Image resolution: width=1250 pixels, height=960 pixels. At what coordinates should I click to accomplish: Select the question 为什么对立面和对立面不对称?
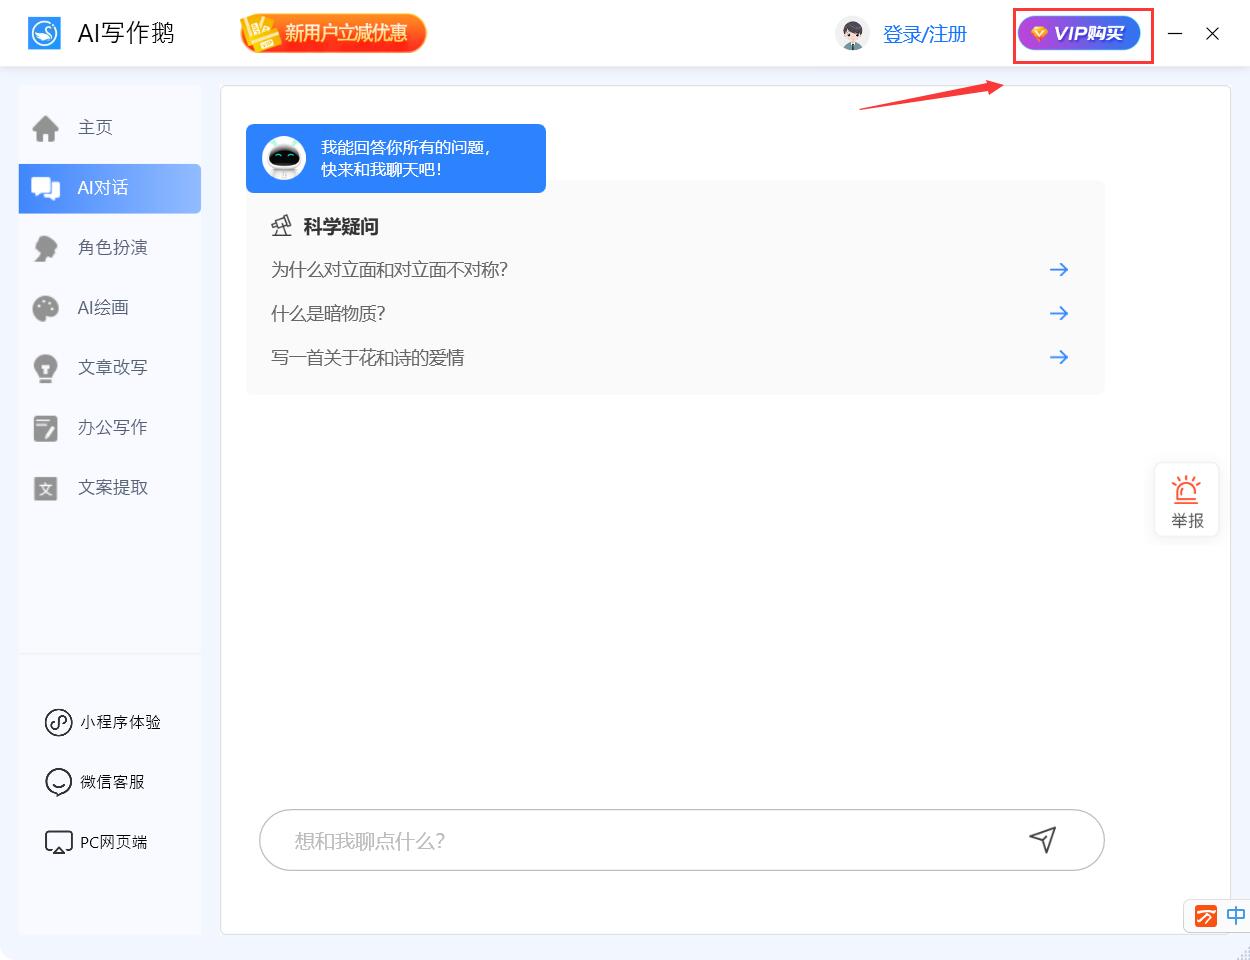pyautogui.click(x=390, y=270)
